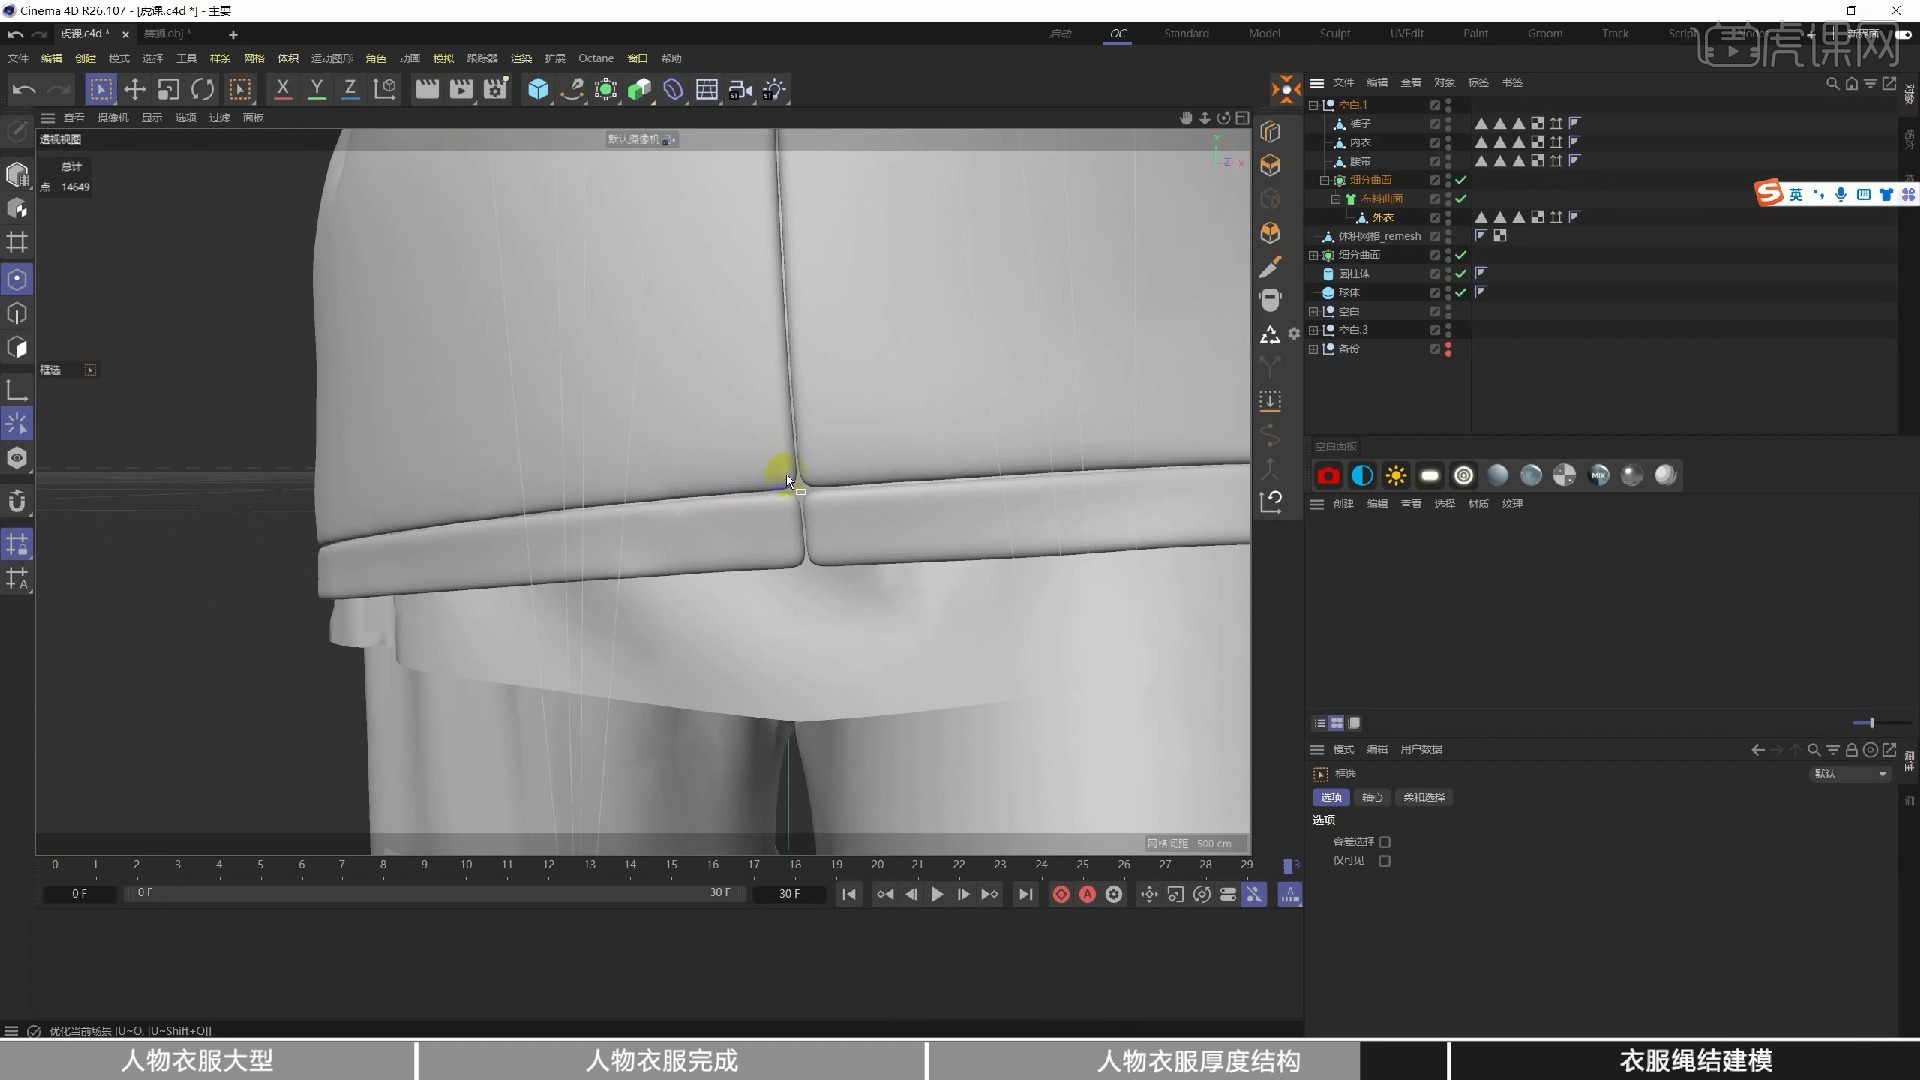Toggle Y axis lock
Image resolution: width=1920 pixels, height=1080 pixels.
coord(317,90)
